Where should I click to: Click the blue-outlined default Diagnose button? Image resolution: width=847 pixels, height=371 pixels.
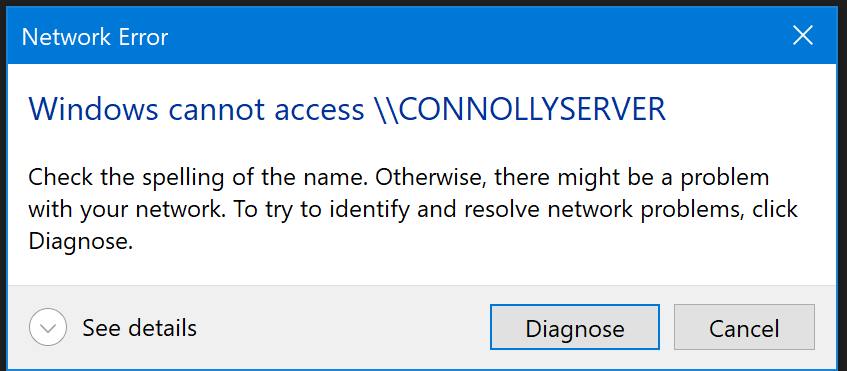coord(575,327)
